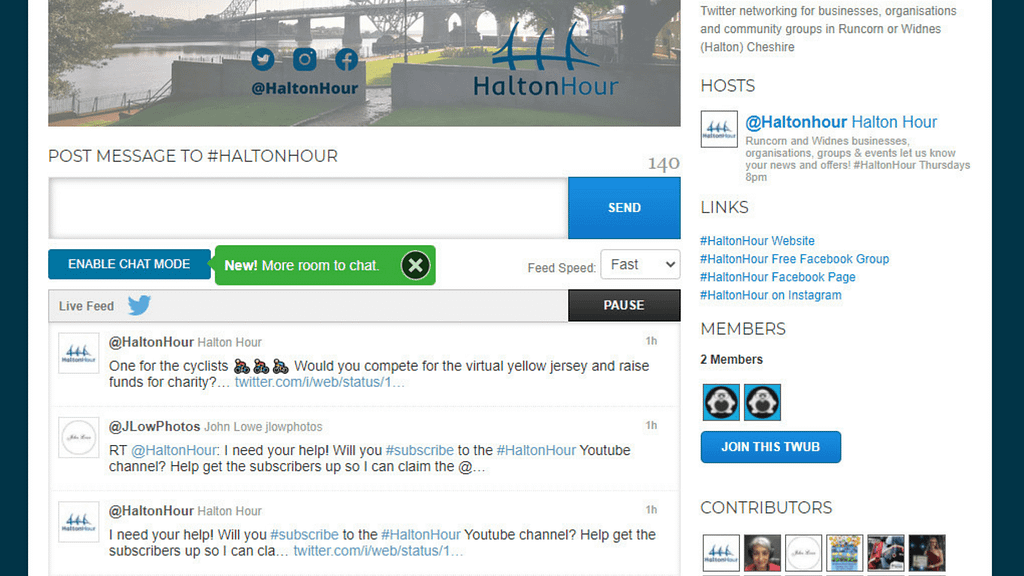Click the 'HOSTS' heading
The height and width of the screenshot is (576, 1024).
point(728,86)
